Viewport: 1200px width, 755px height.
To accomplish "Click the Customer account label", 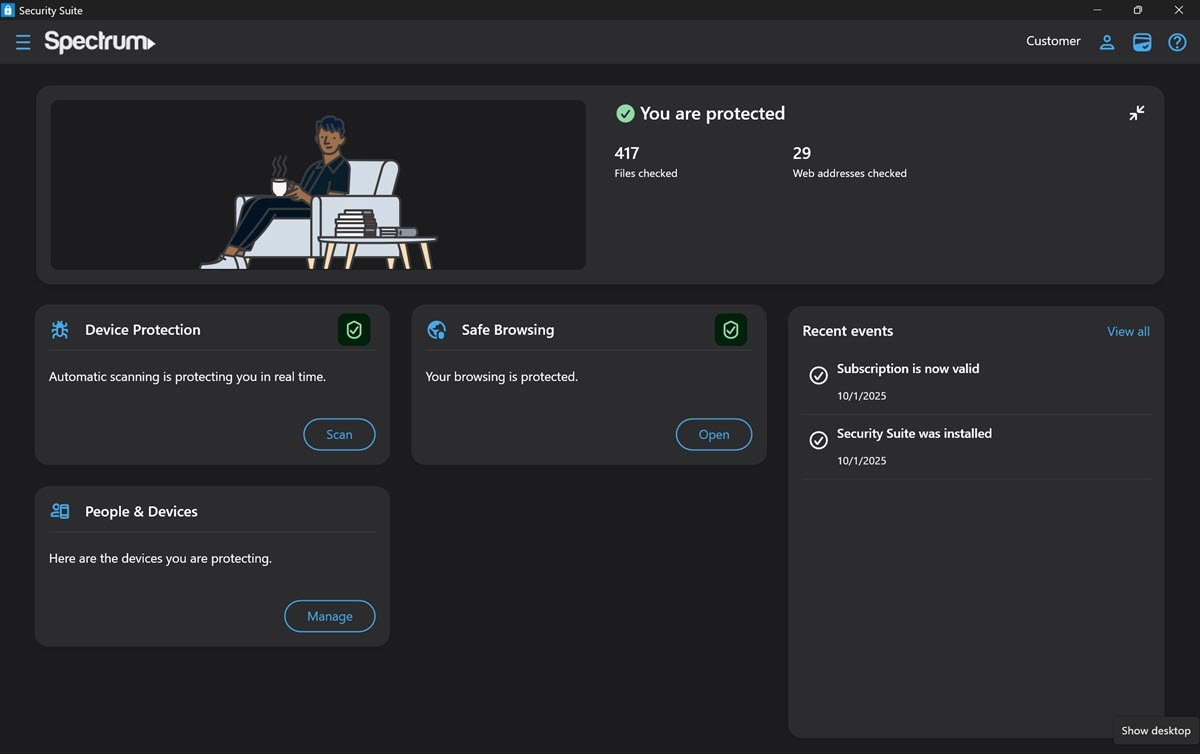I will (1053, 41).
